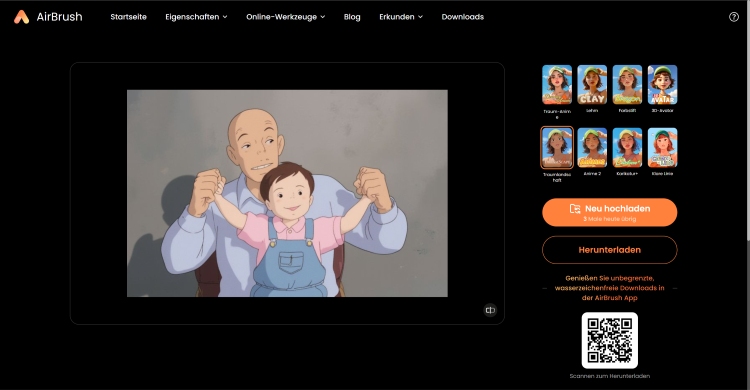The width and height of the screenshot is (750, 390).
Task: Click the Herunterladen button
Action: [x=609, y=250]
